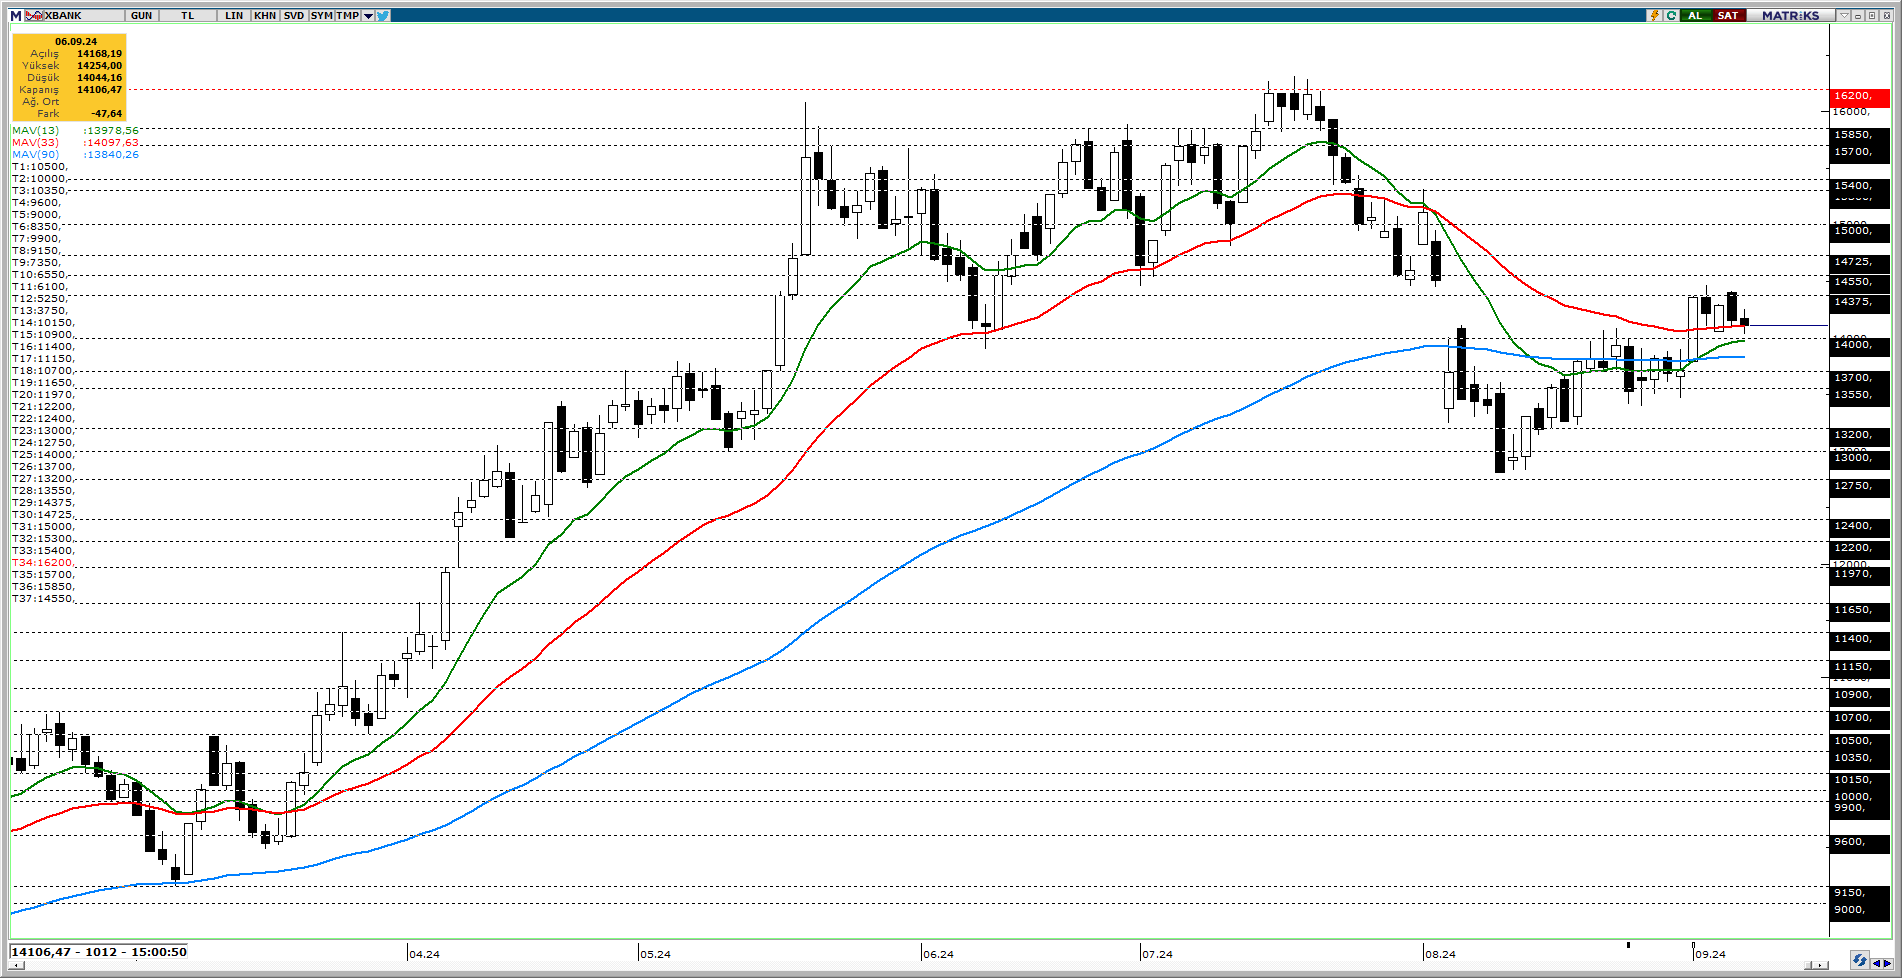Click the blue sync arrows icon
Viewport: 1902px width, 978px height.
click(1858, 960)
